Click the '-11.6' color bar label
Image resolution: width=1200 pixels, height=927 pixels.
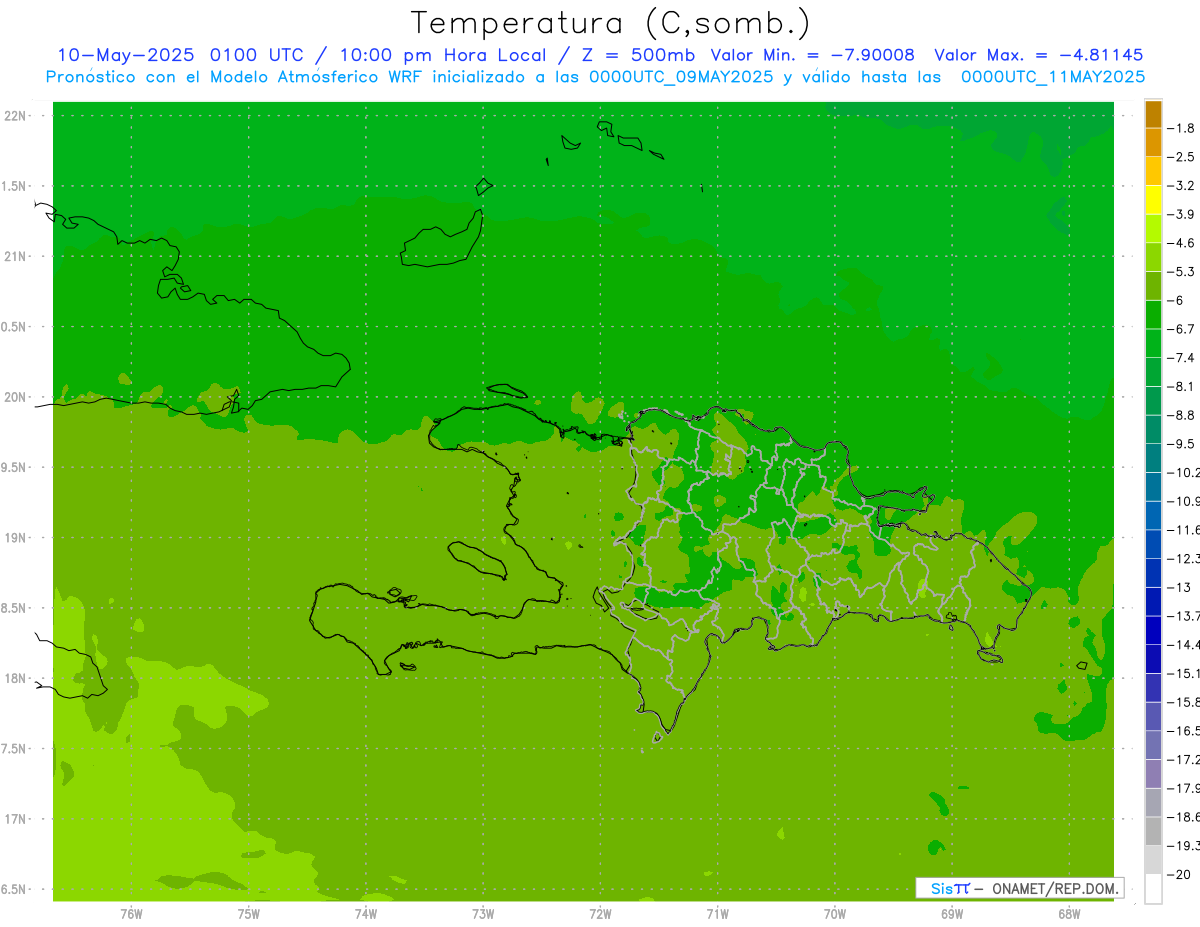(1182, 530)
